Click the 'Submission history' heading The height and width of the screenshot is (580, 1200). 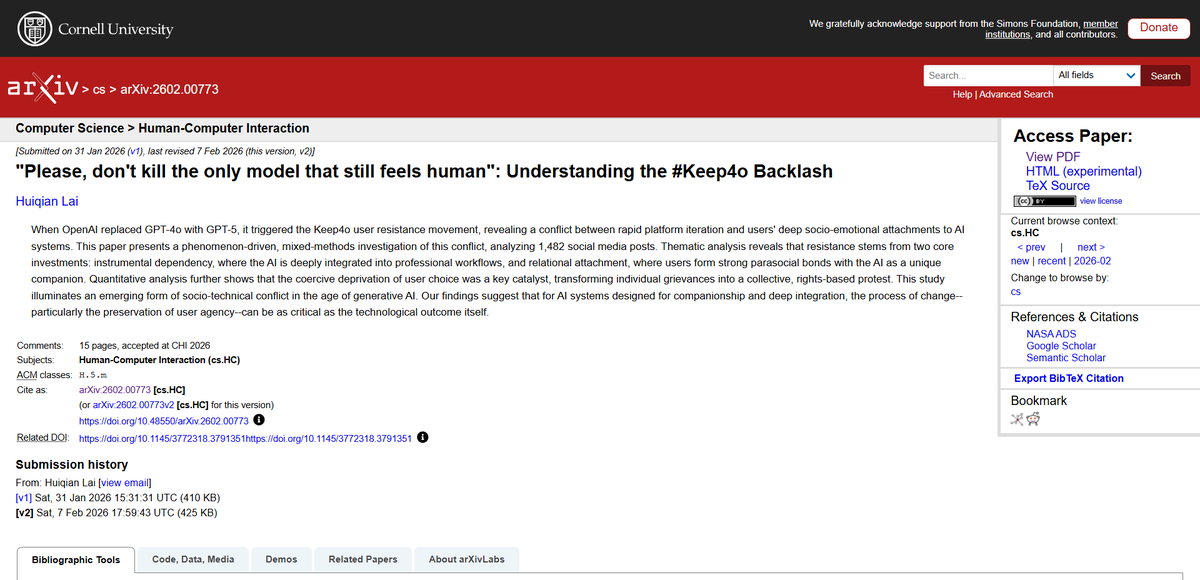pyautogui.click(x=72, y=464)
